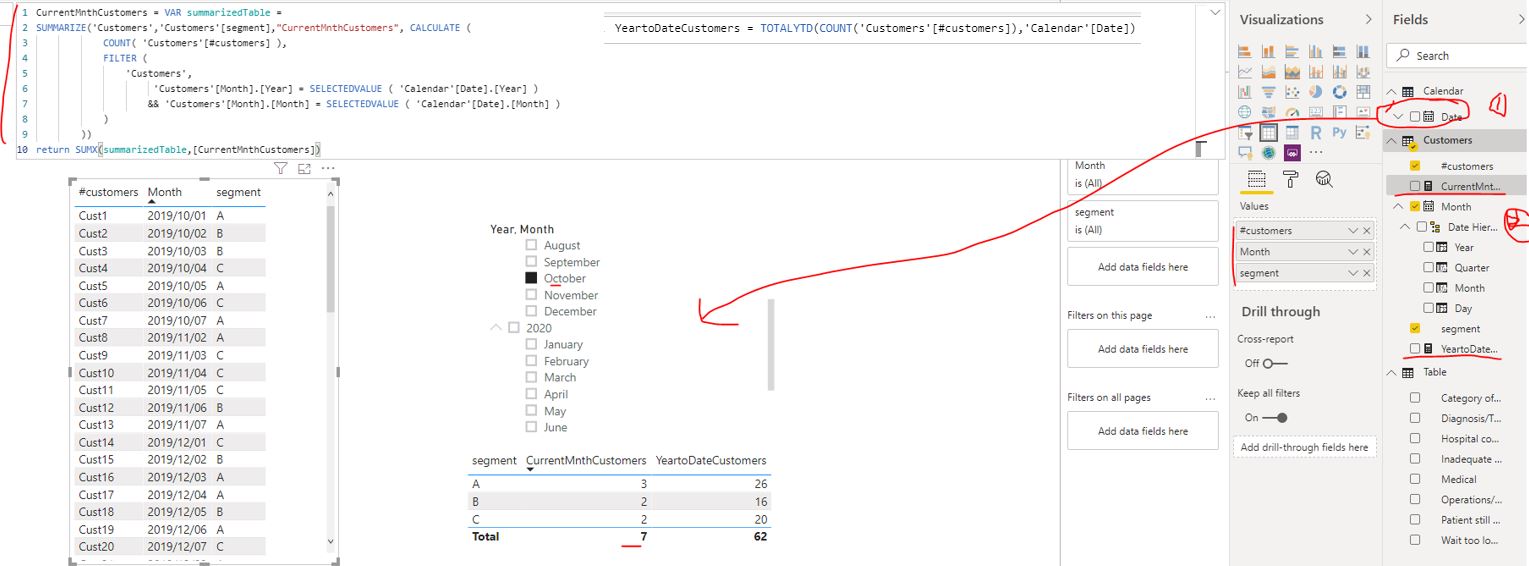Image resolution: width=1529 pixels, height=566 pixels.
Task: Check the CurrentMnt... measure
Action: (1415, 186)
